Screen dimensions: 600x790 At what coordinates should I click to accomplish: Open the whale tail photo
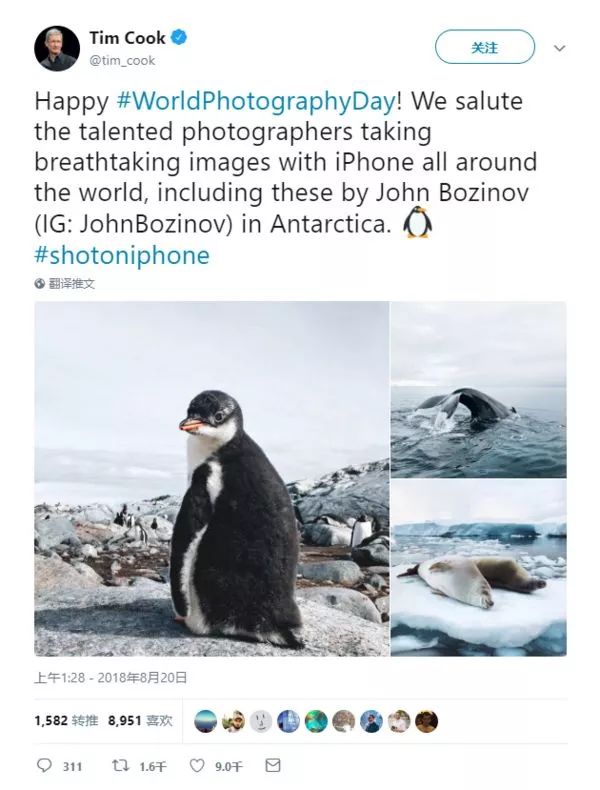[x=478, y=389]
